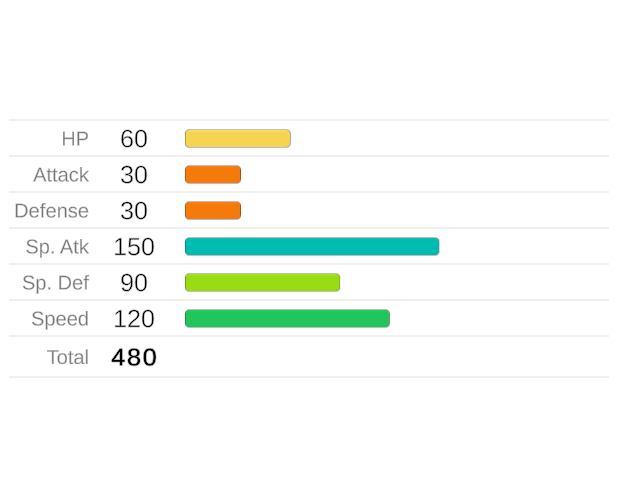Click the Defense row's value 30
The image size is (627, 497).
(134, 211)
